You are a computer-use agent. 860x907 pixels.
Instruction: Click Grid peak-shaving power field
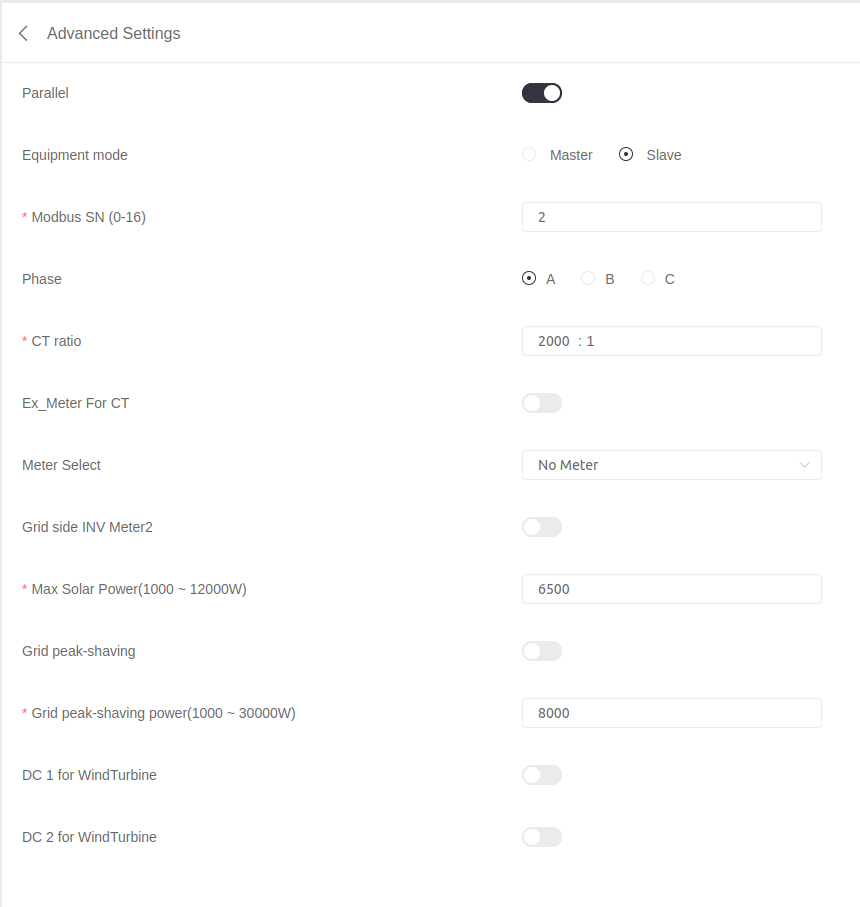click(671, 713)
